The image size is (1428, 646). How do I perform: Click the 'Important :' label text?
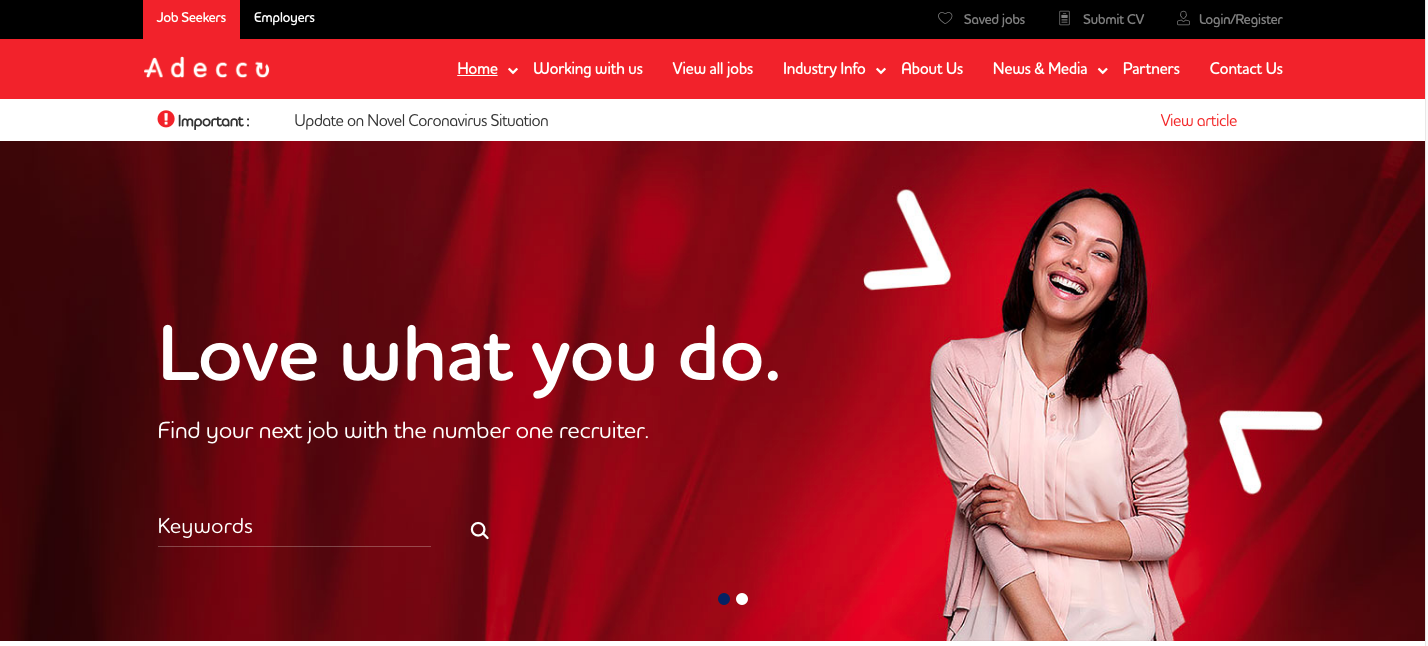213,121
